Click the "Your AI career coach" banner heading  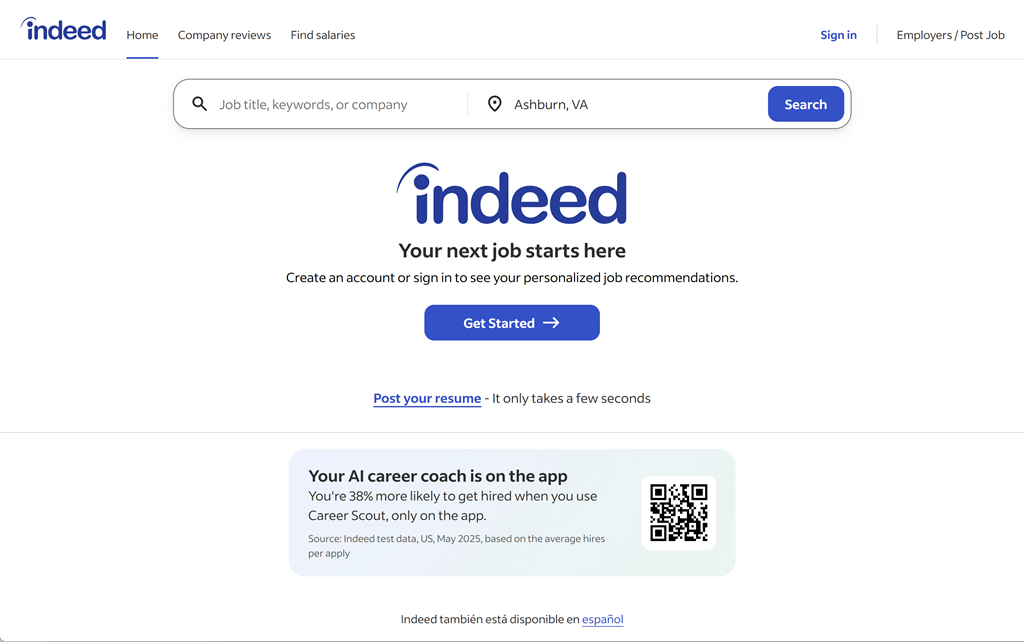(x=438, y=476)
